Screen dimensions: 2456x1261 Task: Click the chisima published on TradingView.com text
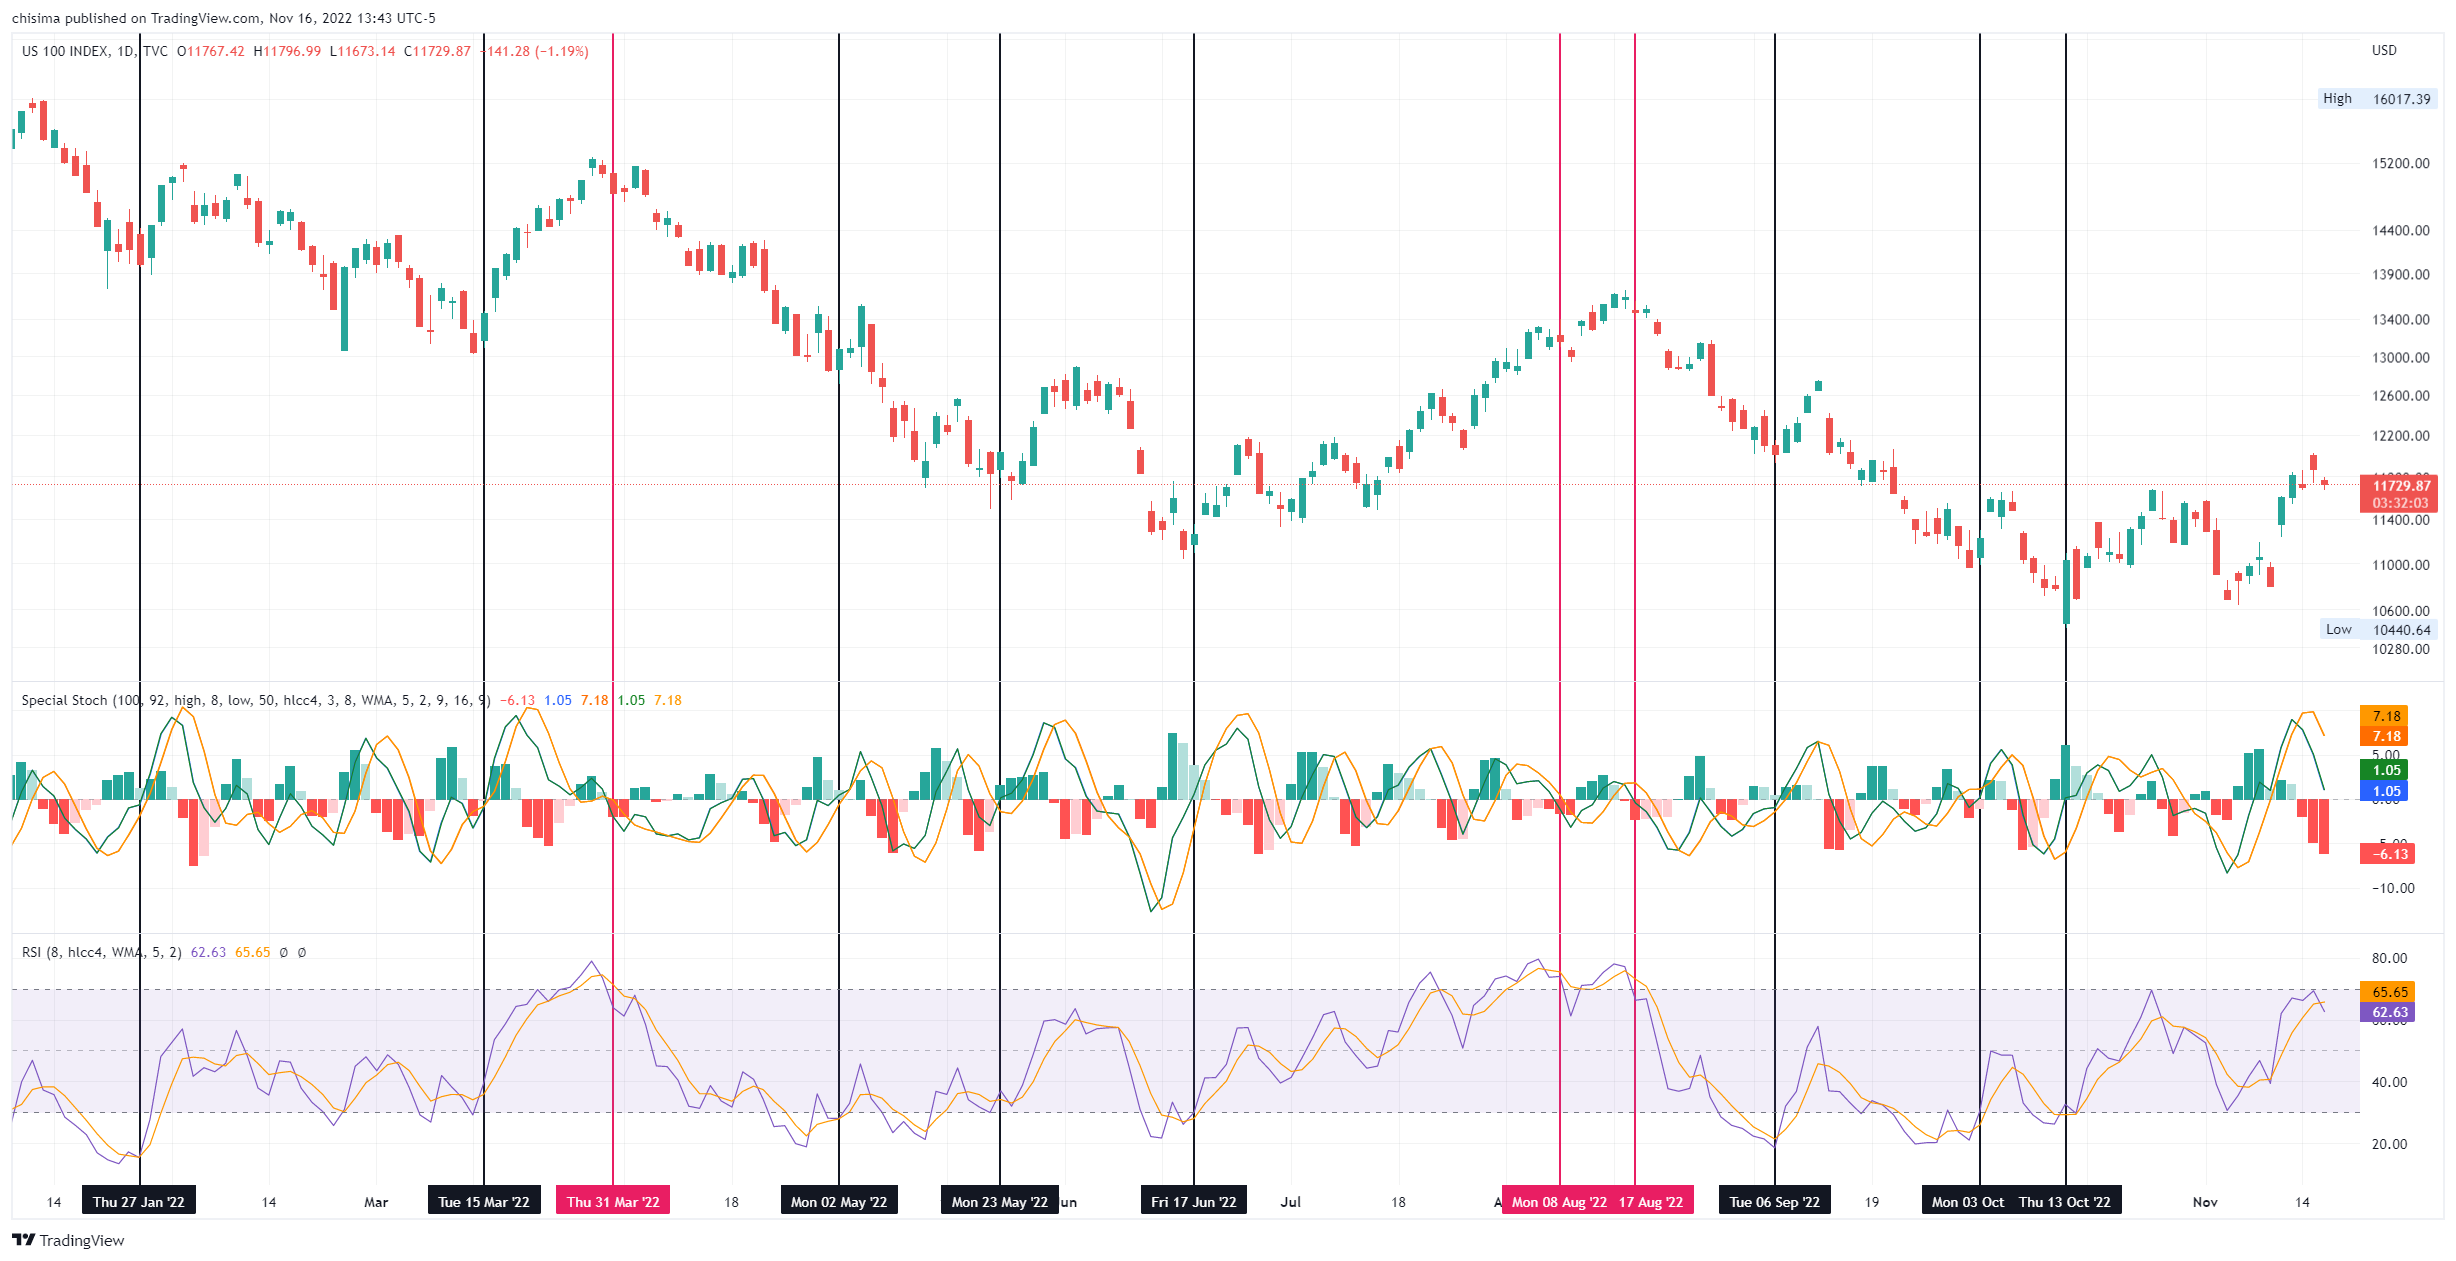[x=224, y=18]
